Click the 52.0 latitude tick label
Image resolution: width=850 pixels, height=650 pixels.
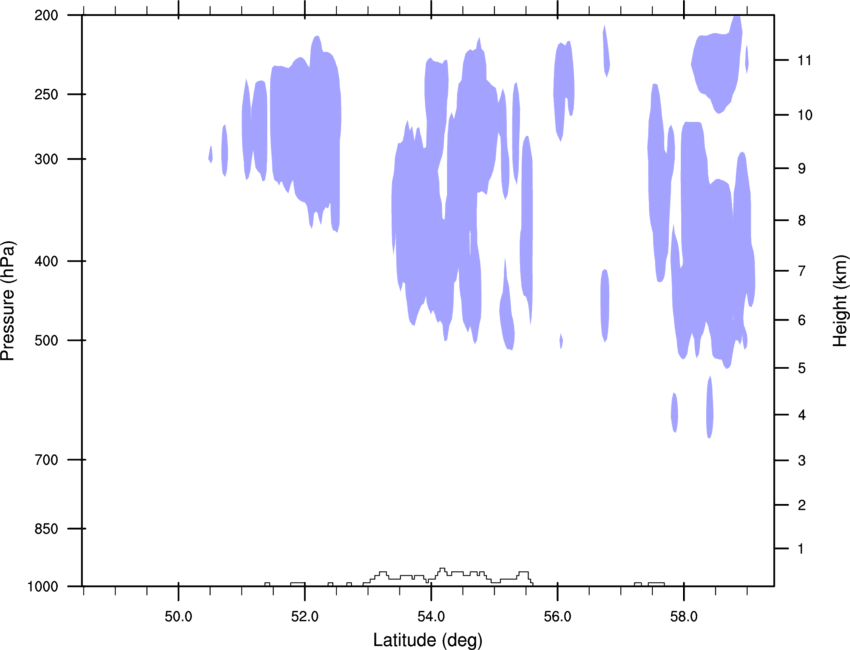click(305, 617)
